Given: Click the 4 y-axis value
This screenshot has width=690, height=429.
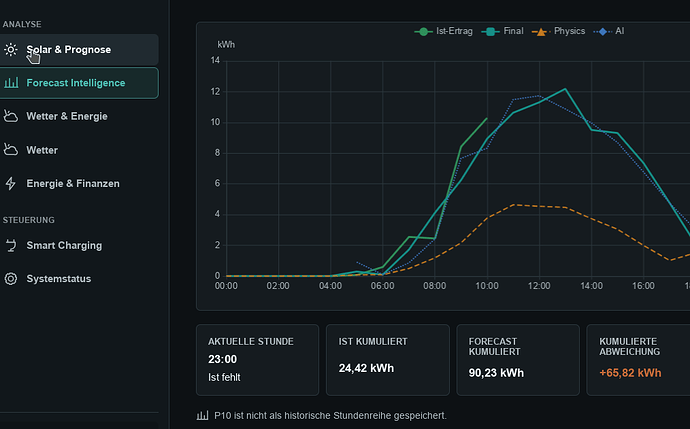Looking at the screenshot, I should pyautogui.click(x=217, y=214).
